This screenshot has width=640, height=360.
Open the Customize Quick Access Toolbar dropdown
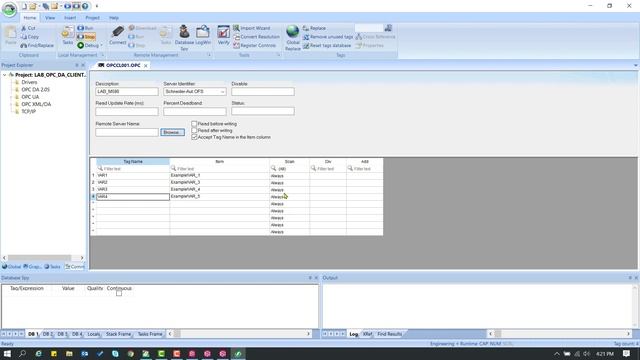(x=97, y=6)
